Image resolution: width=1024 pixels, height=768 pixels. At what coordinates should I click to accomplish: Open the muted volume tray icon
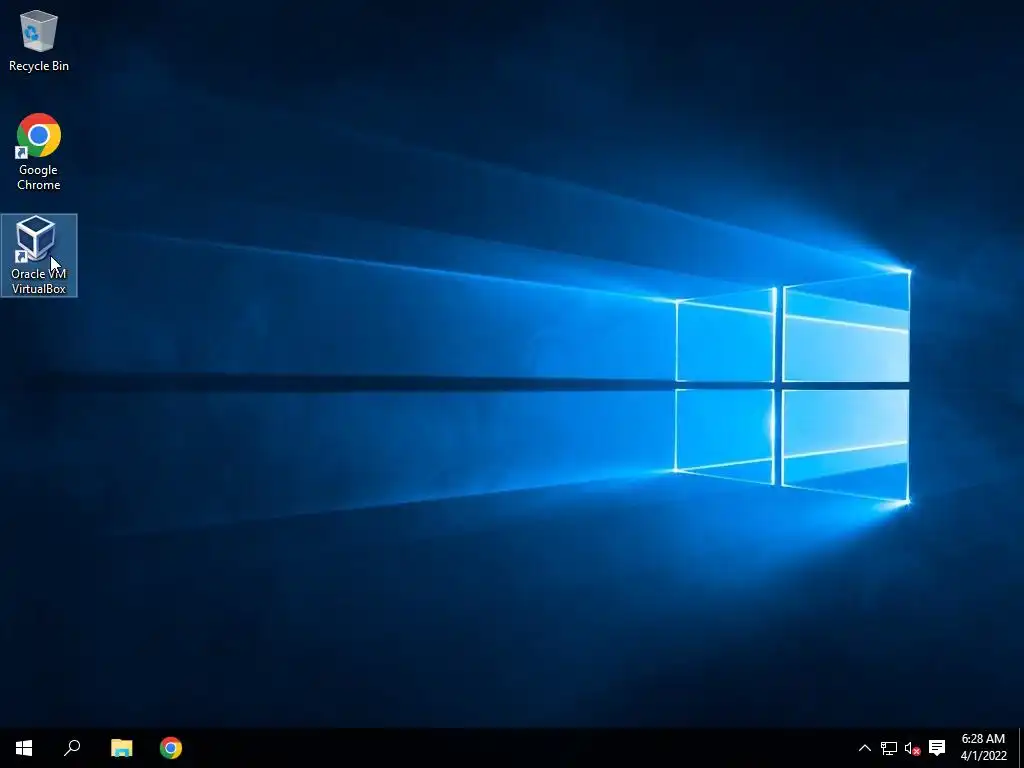click(912, 748)
